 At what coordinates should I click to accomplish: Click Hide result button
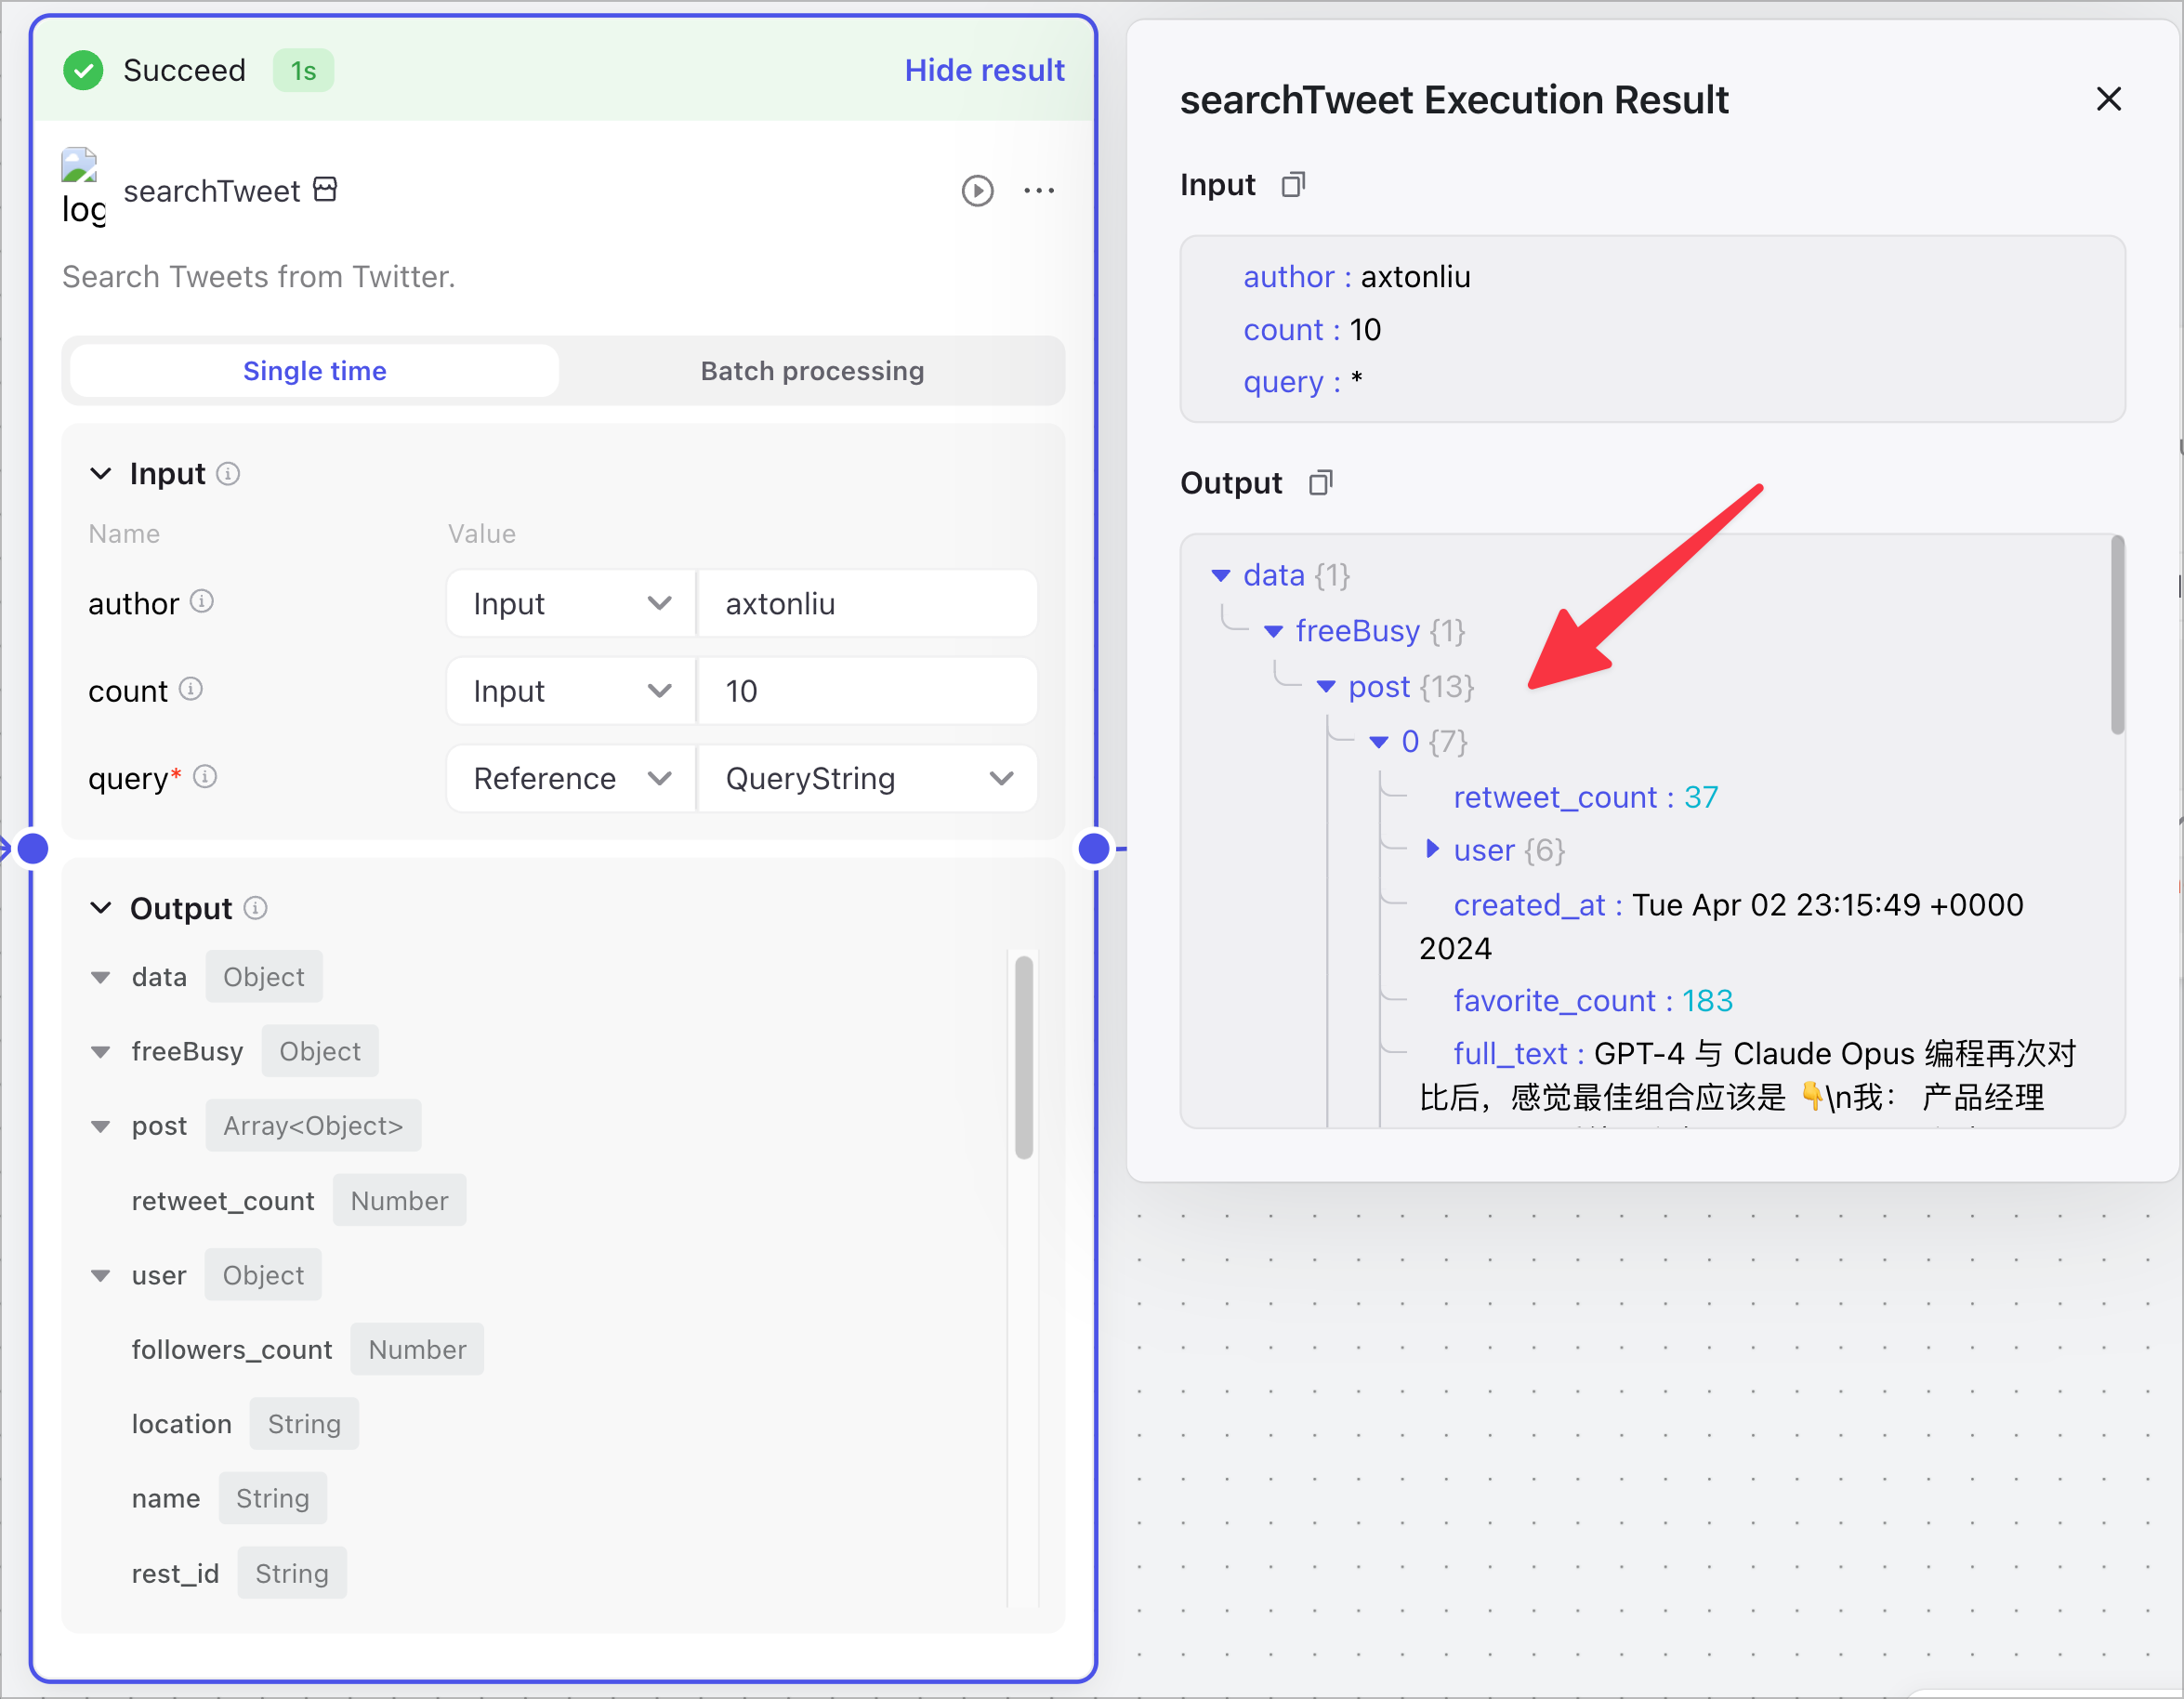pyautogui.click(x=984, y=71)
